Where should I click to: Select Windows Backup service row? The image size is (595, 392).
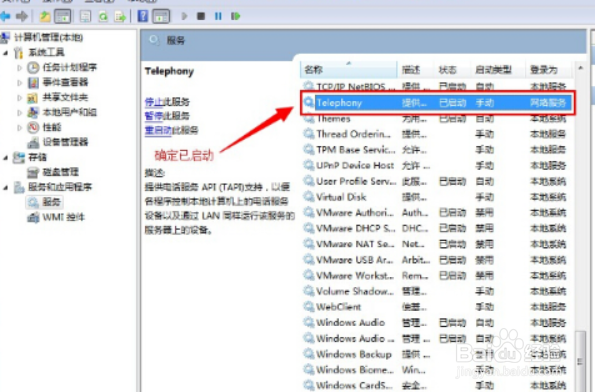(436, 354)
